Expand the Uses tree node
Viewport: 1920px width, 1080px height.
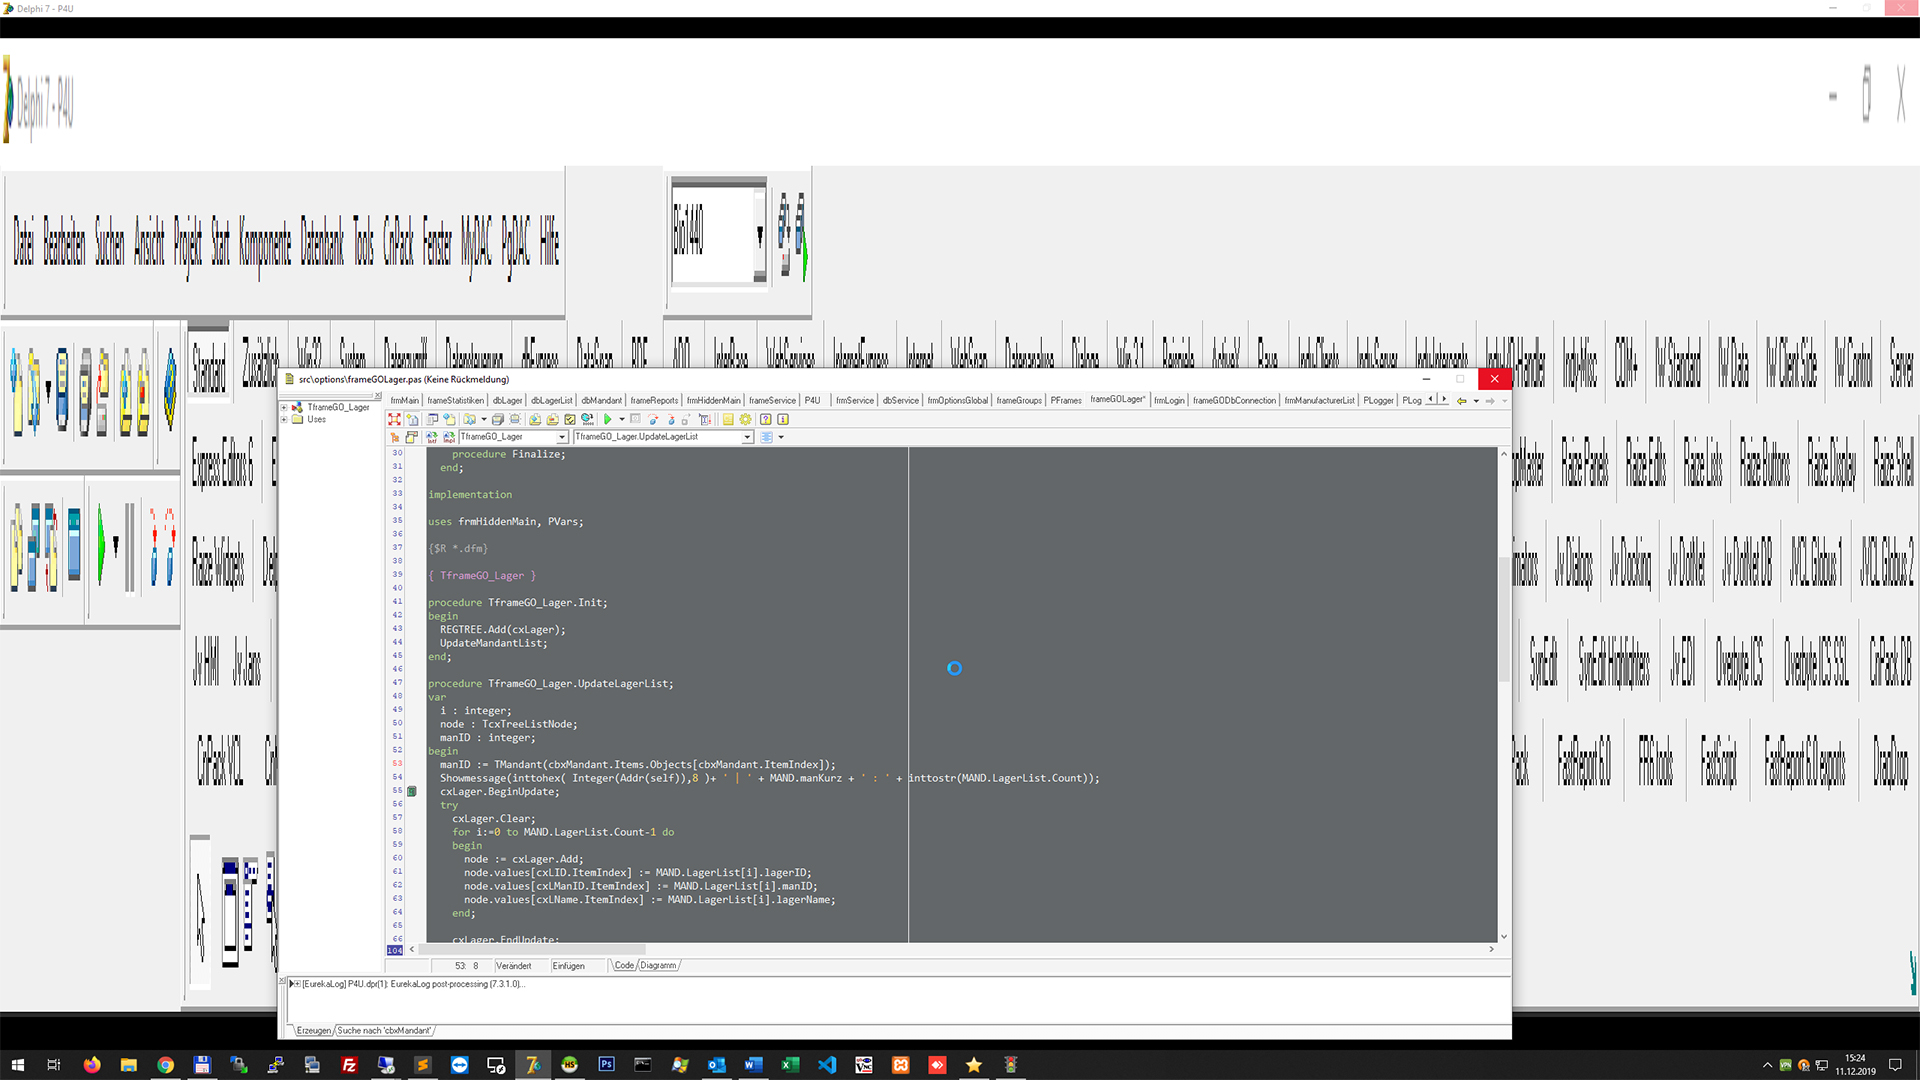[284, 419]
